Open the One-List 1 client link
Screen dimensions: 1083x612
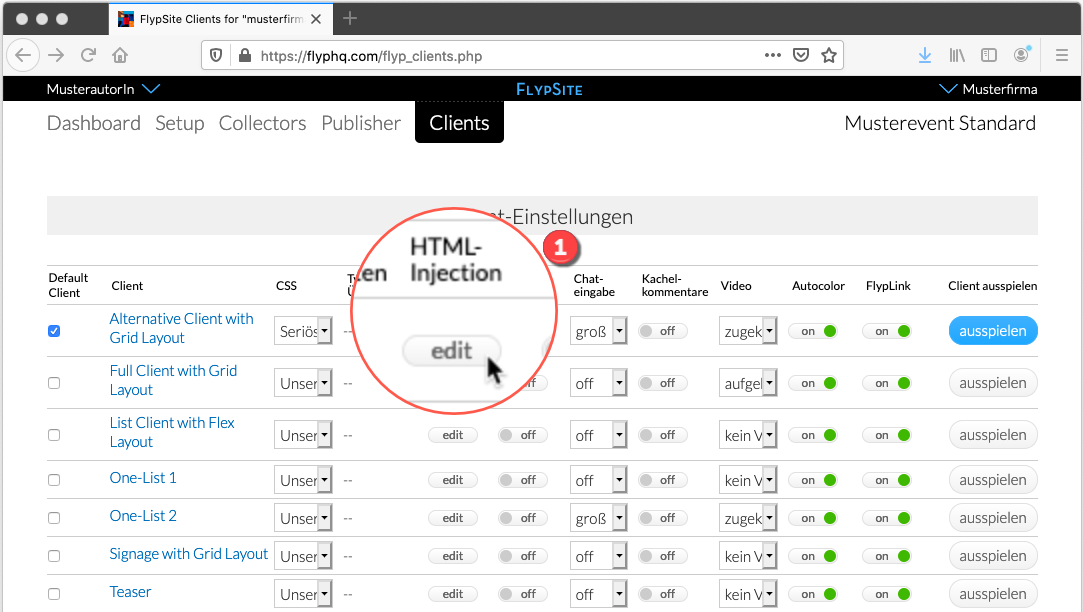143,478
